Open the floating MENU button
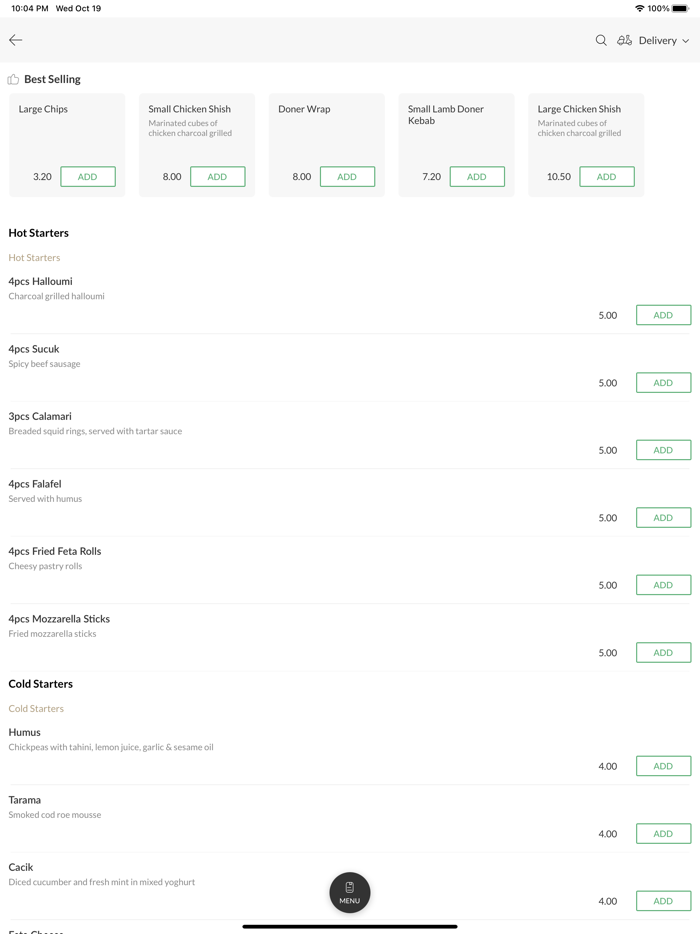 pyautogui.click(x=350, y=892)
